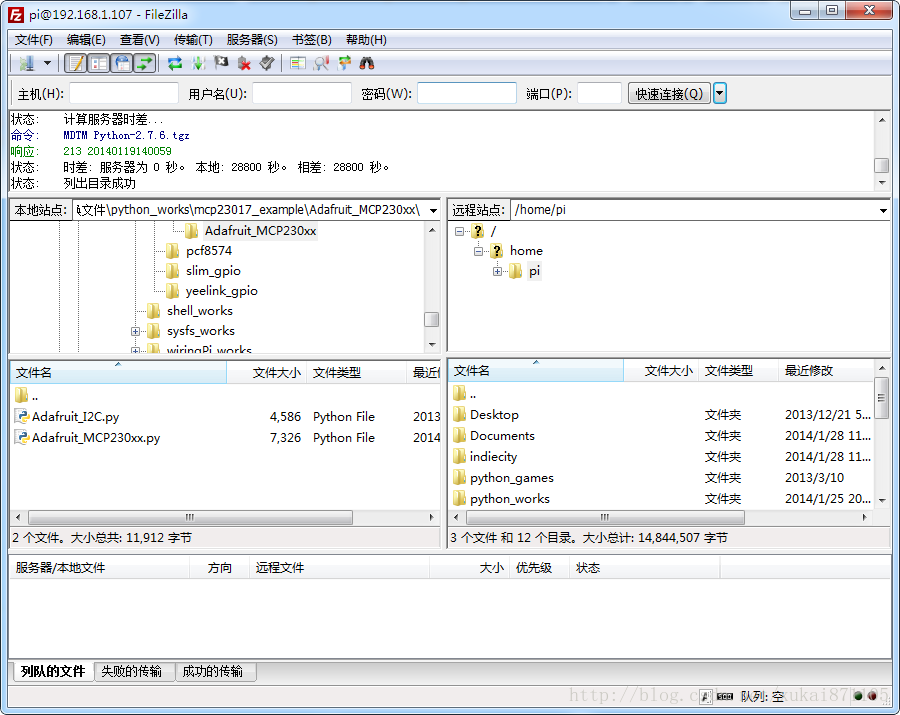900x715 pixels.
Task: Select the remote Desktop folder
Action: pos(494,414)
